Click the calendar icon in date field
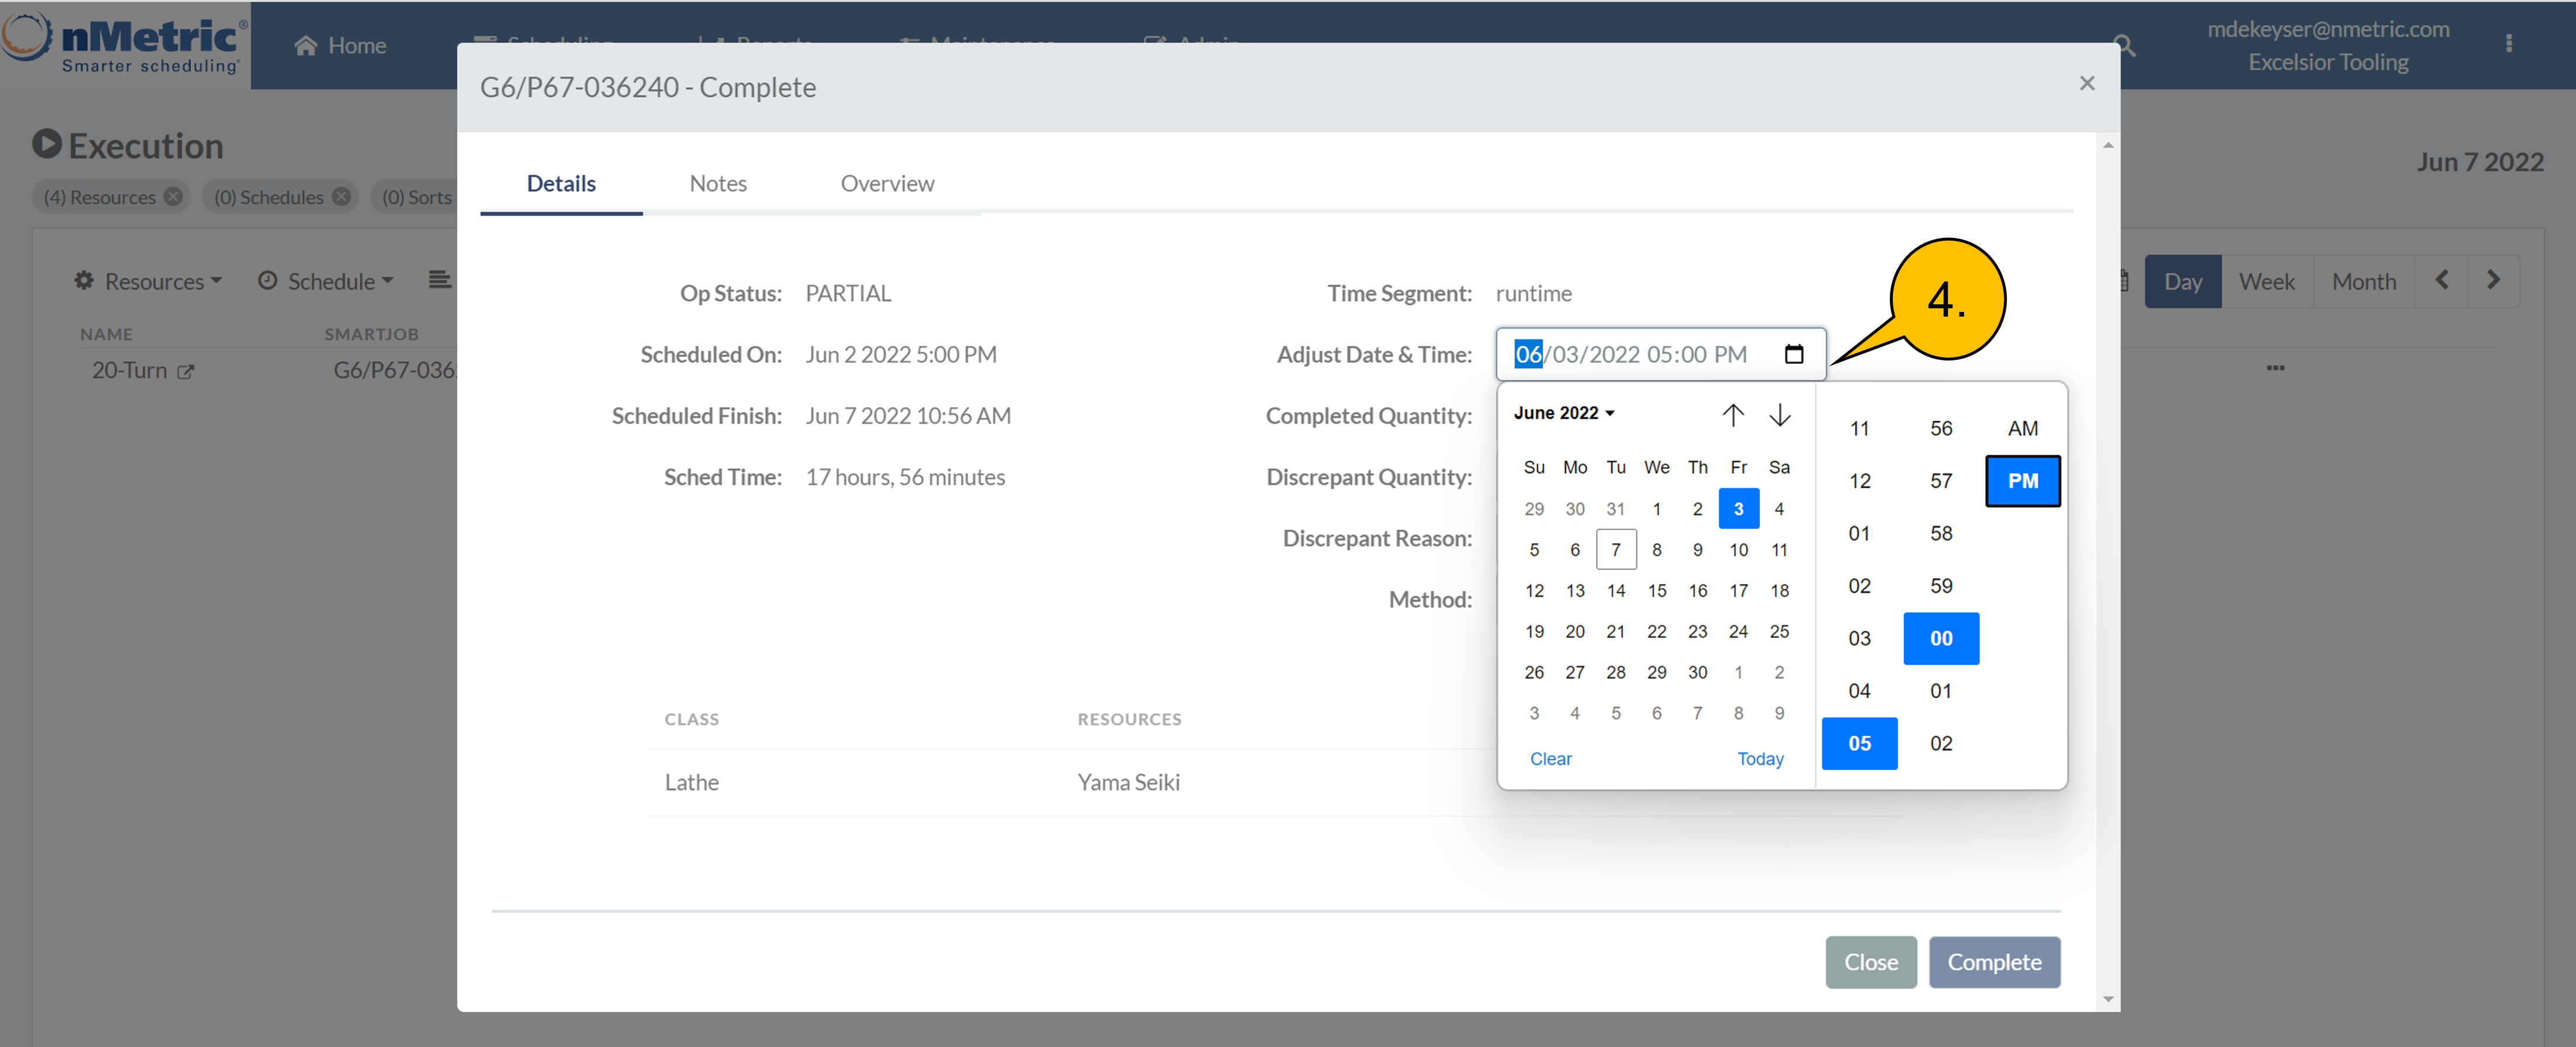The height and width of the screenshot is (1047, 2576). tap(1793, 354)
